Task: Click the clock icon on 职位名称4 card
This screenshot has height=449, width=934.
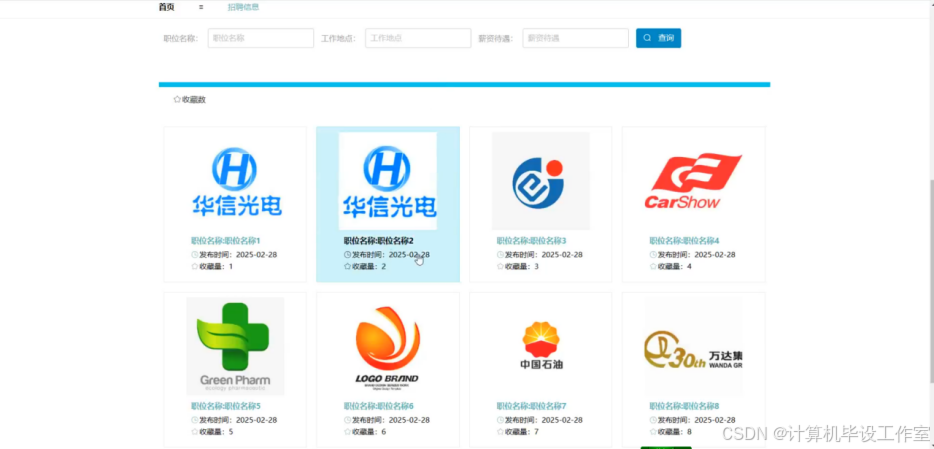Action: point(653,255)
